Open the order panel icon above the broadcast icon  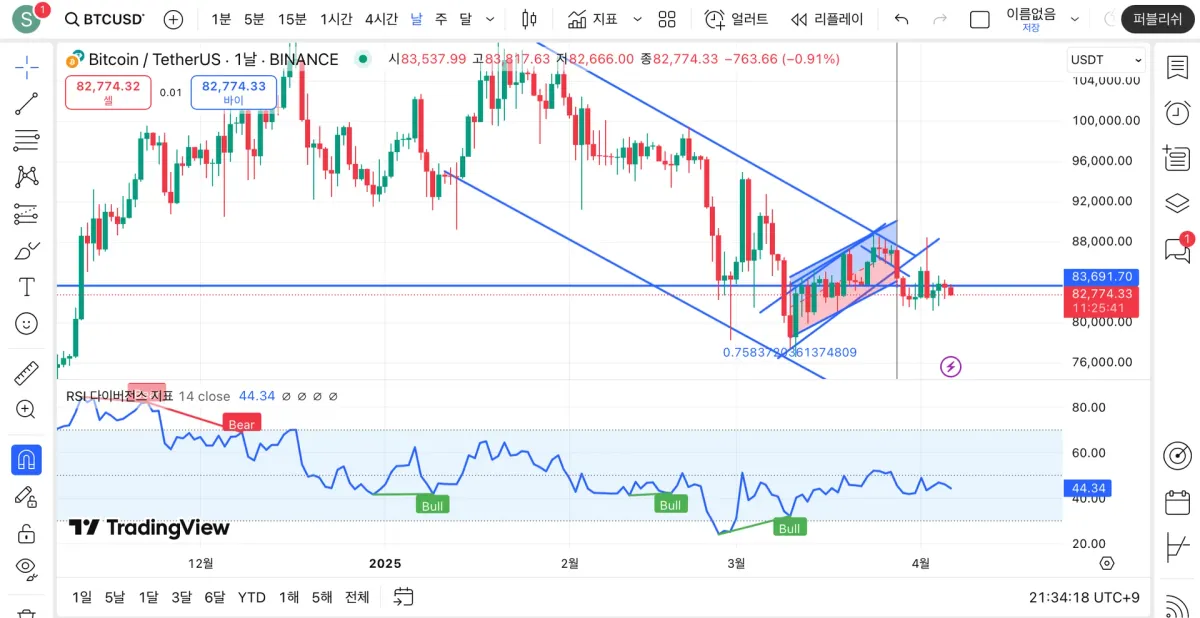1177,548
